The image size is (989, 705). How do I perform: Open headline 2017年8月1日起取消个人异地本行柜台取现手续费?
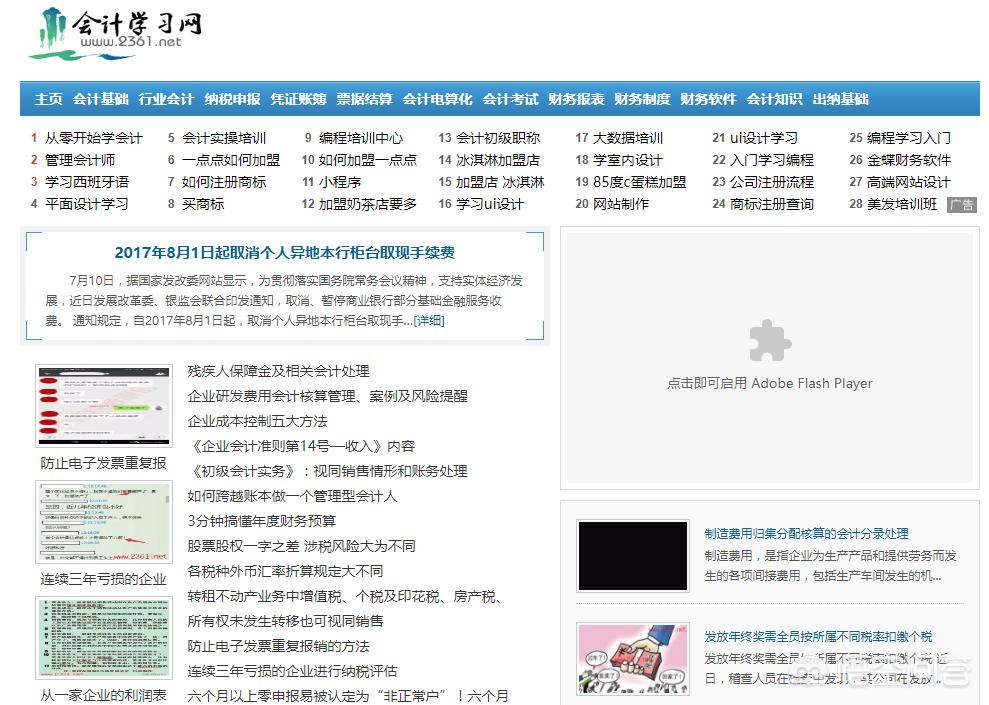[x=284, y=253]
